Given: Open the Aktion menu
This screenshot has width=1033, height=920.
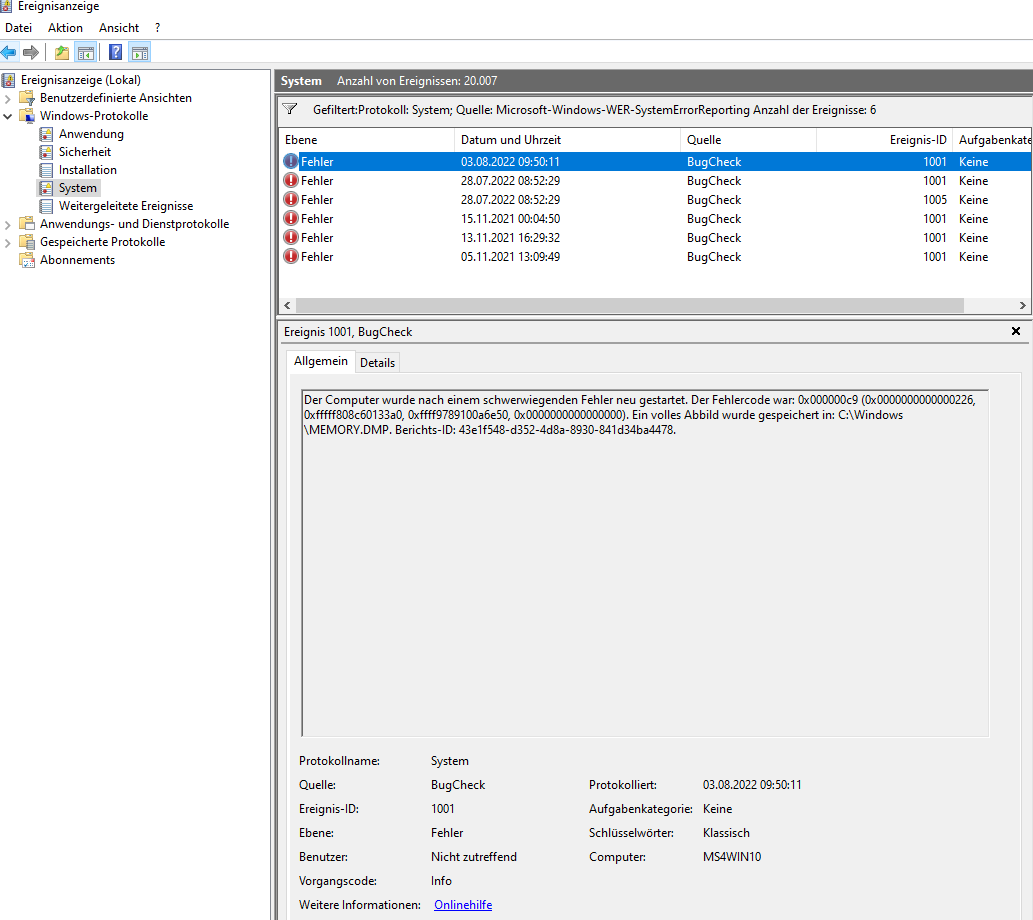Looking at the screenshot, I should (x=65, y=28).
